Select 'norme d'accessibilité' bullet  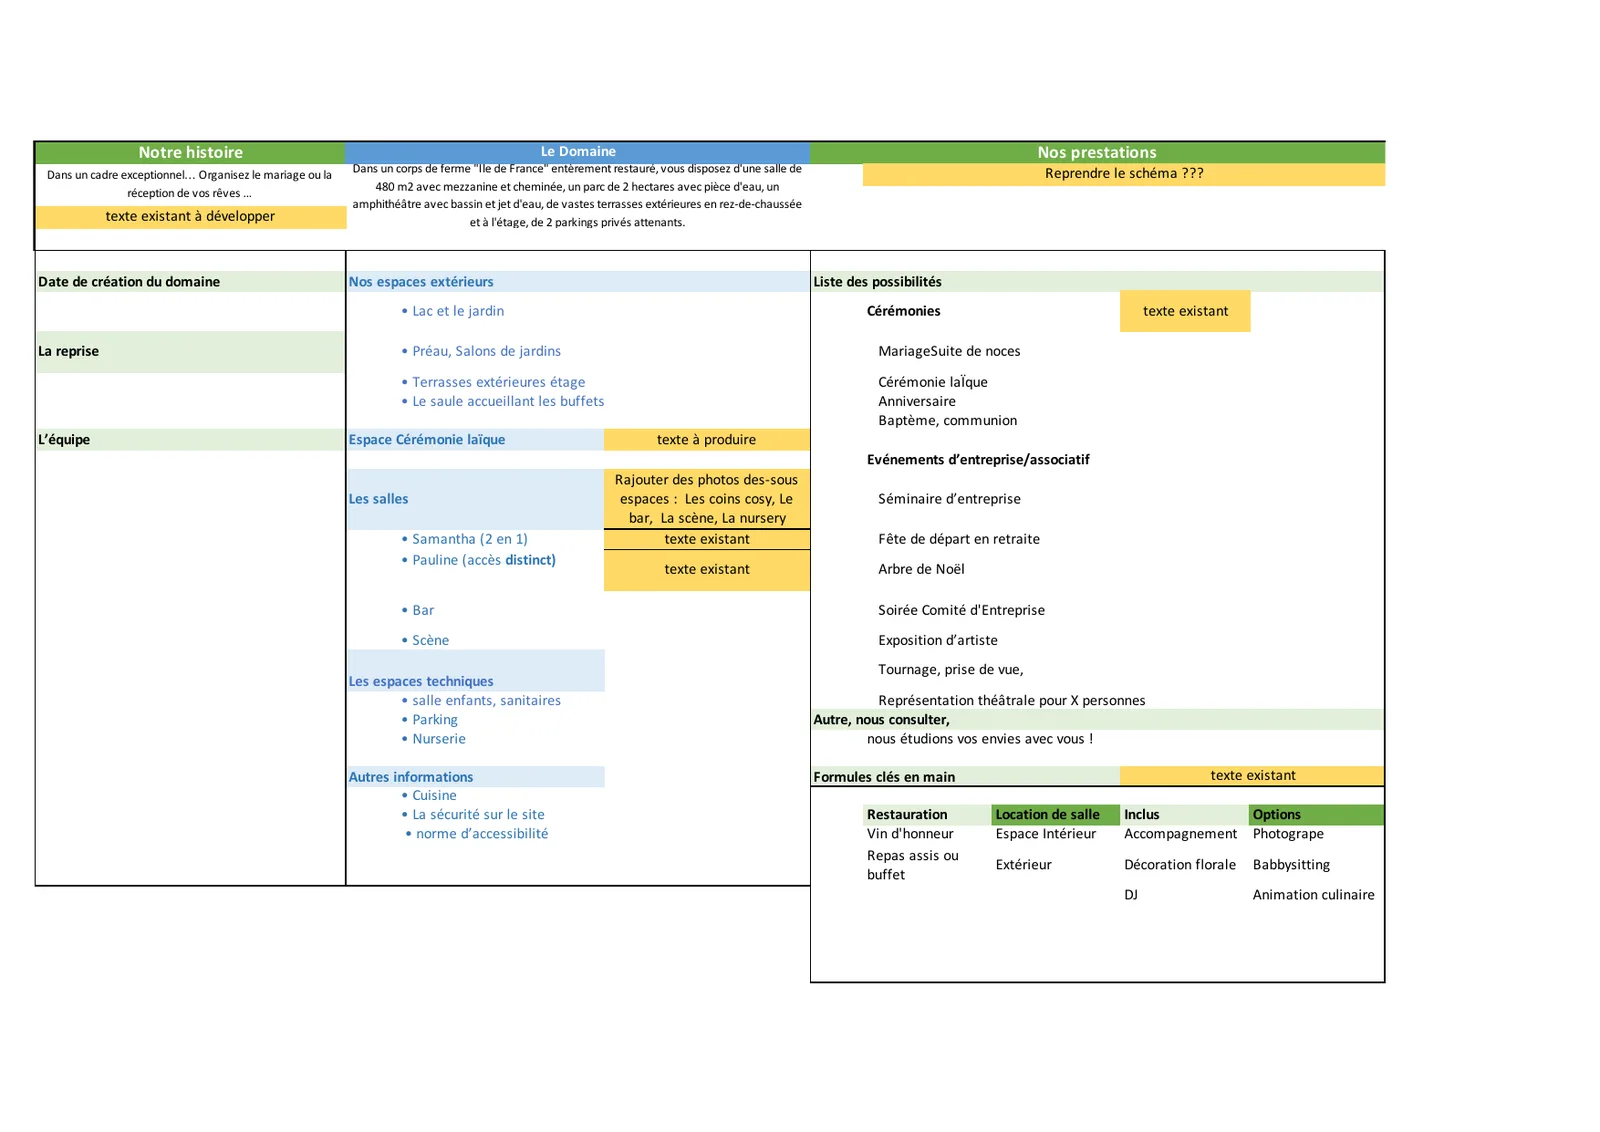point(477,834)
